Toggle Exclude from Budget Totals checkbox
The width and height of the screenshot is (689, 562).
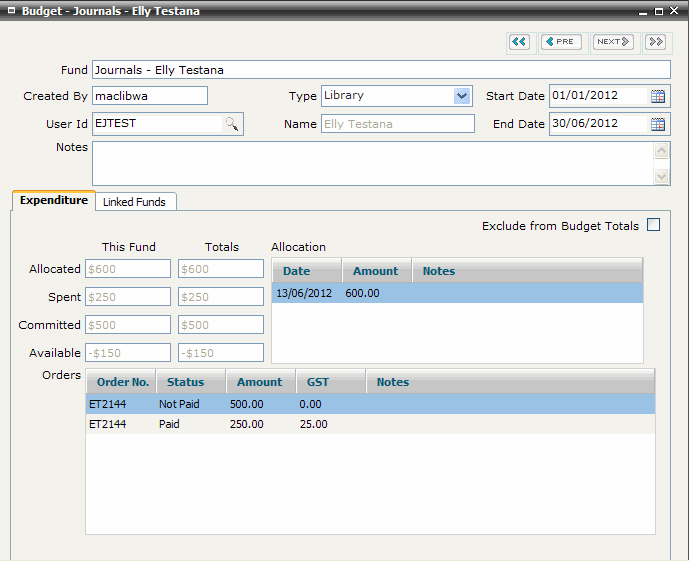[x=654, y=225]
